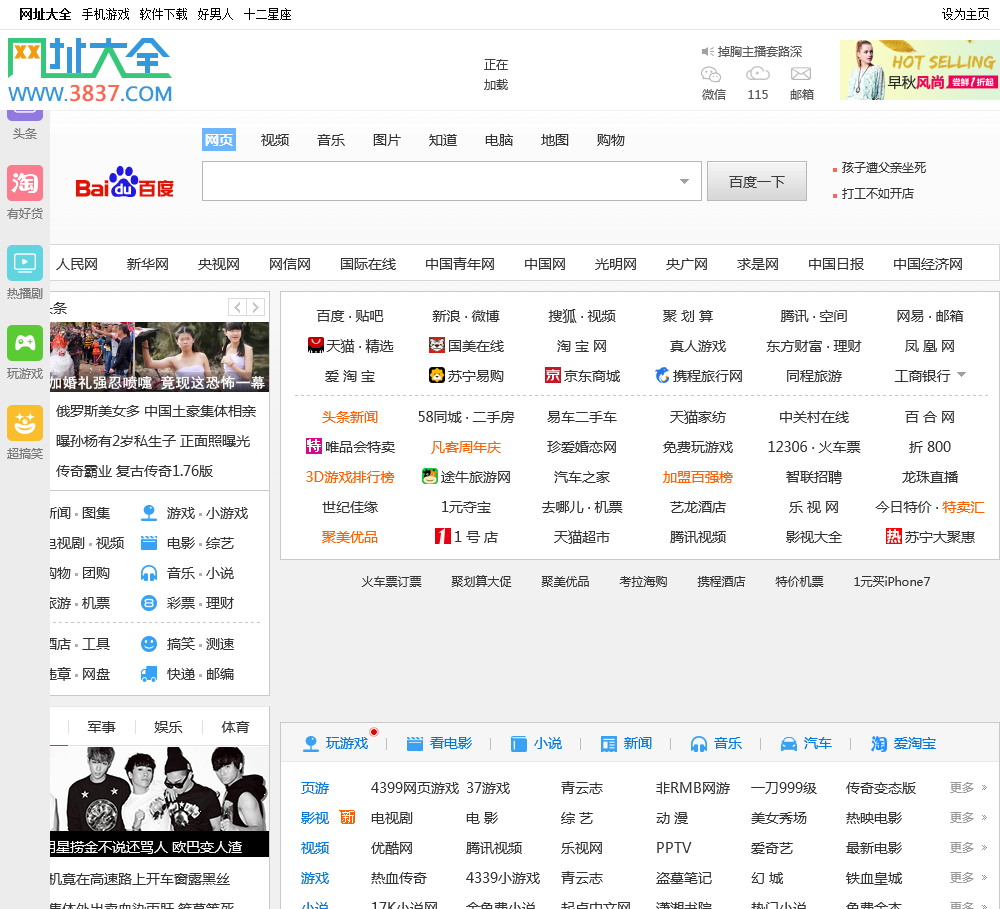Show the next news slide with right arrow
This screenshot has height=909, width=1000.
coord(256,307)
